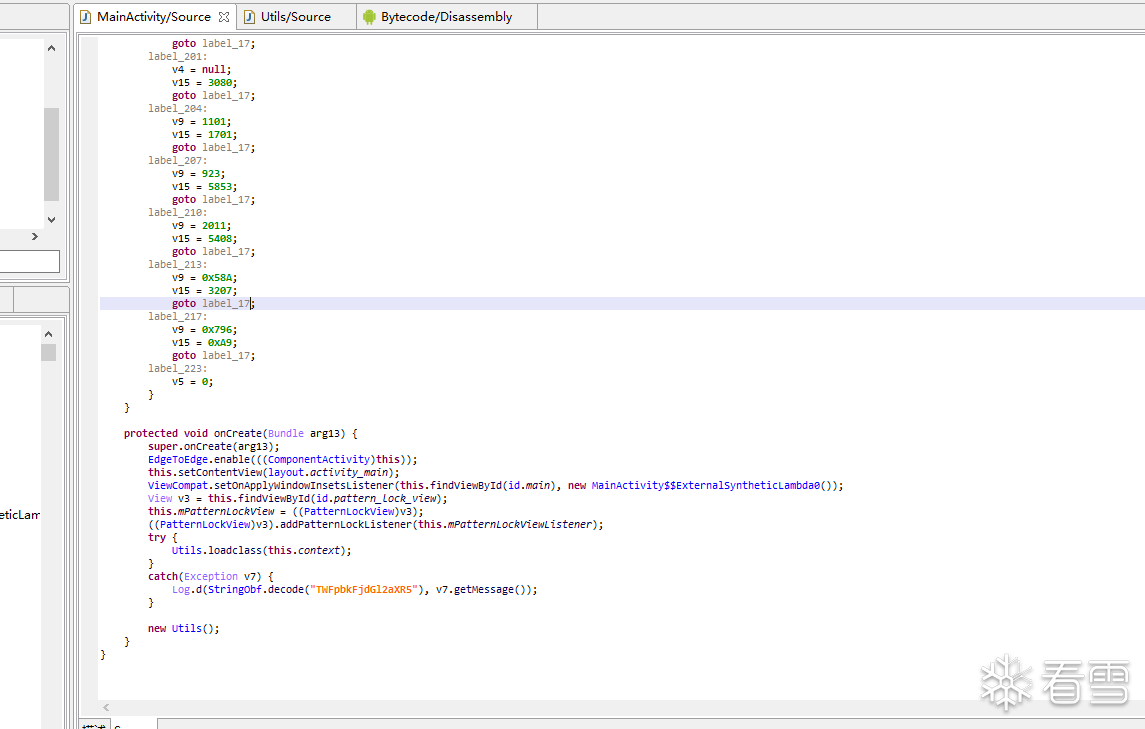The width and height of the screenshot is (1145, 729).
Task: Click the ViewCompat.setOnApplyWindowInsetsListener line
Action: point(495,486)
